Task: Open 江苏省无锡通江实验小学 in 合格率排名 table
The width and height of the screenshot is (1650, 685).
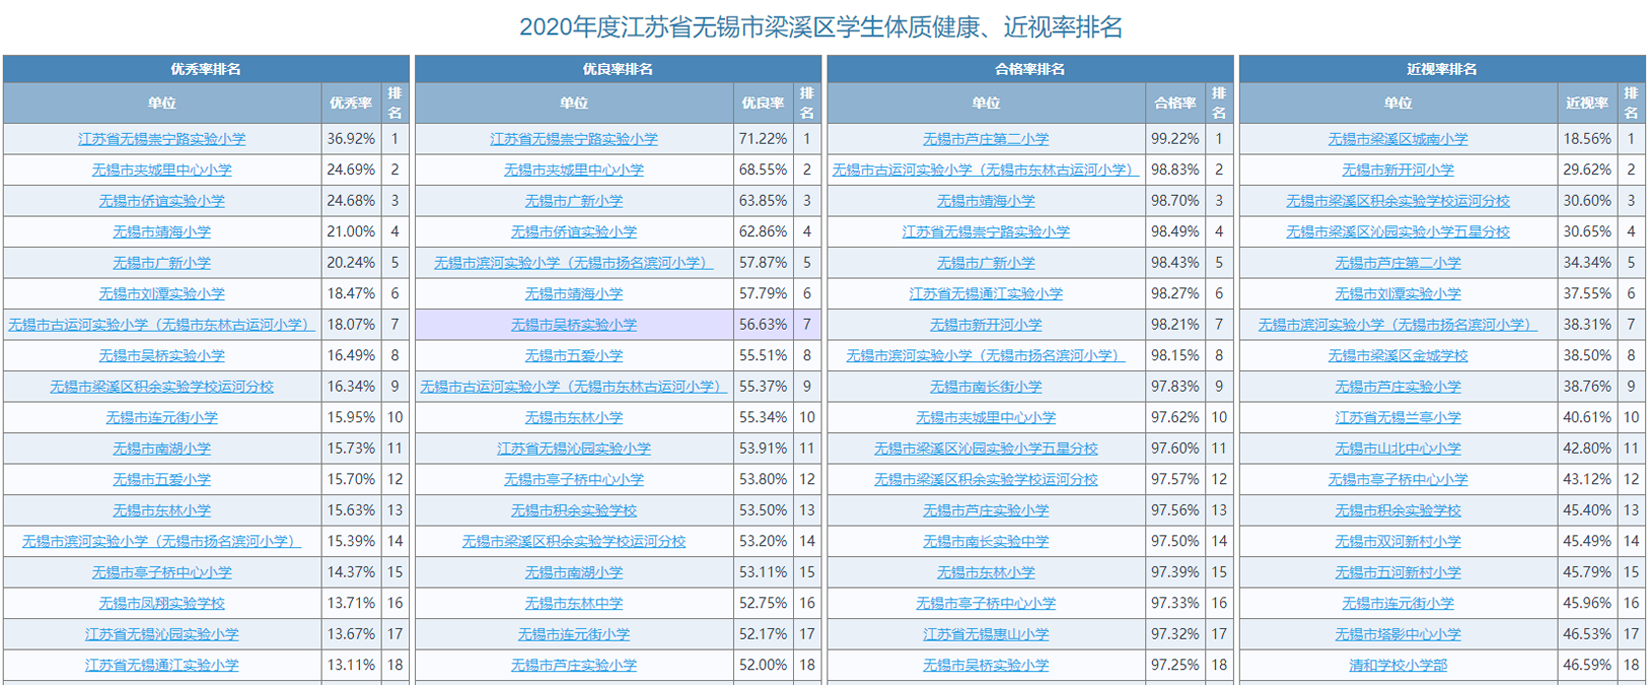Action: (x=986, y=294)
